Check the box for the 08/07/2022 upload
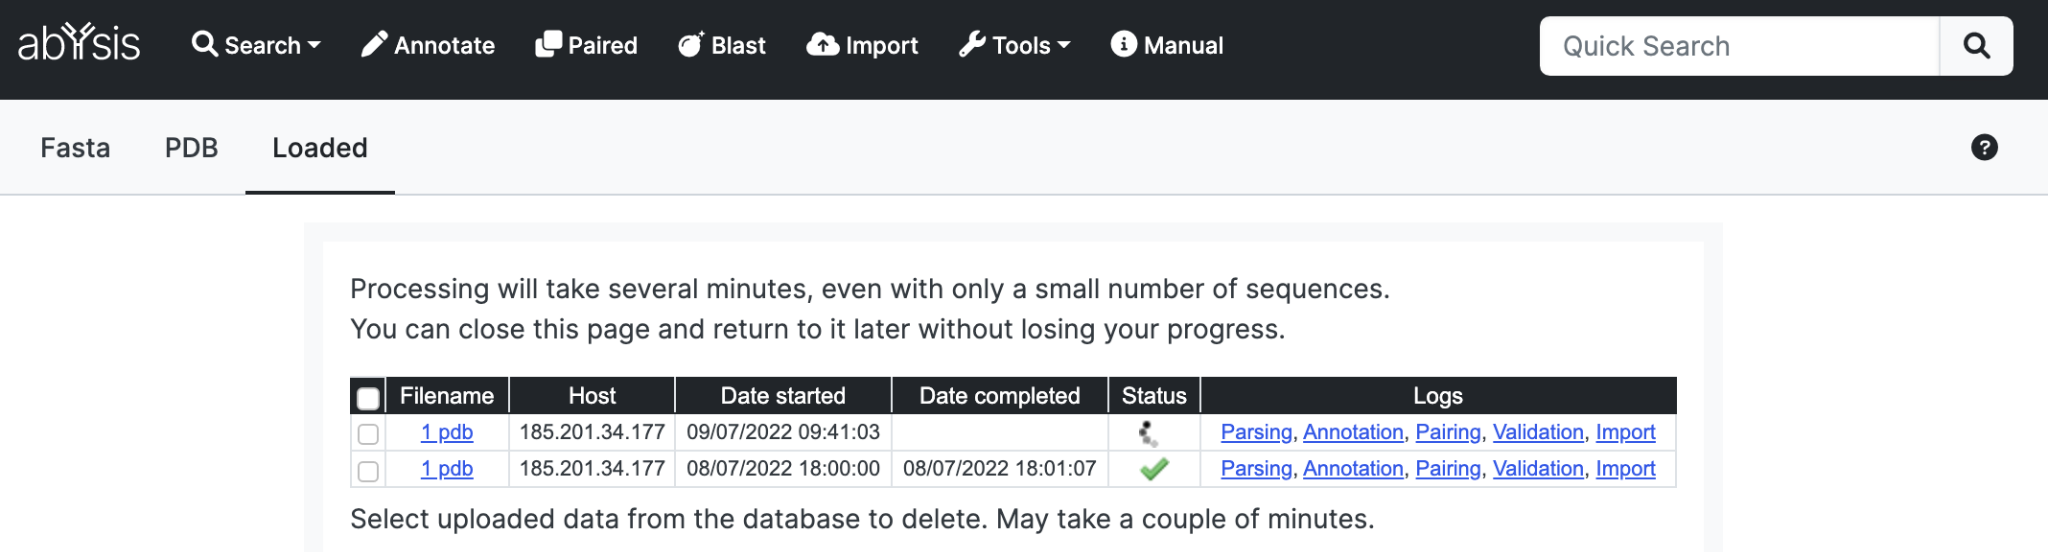Image resolution: width=2048 pixels, height=552 pixels. coord(368,471)
